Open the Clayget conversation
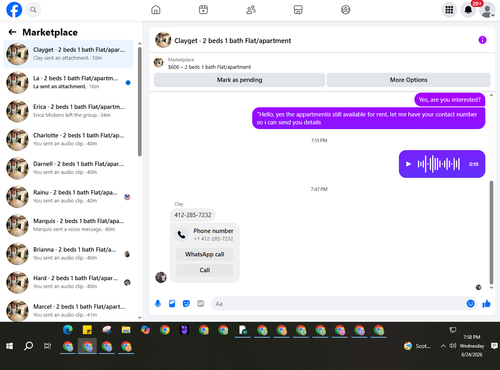 point(68,54)
